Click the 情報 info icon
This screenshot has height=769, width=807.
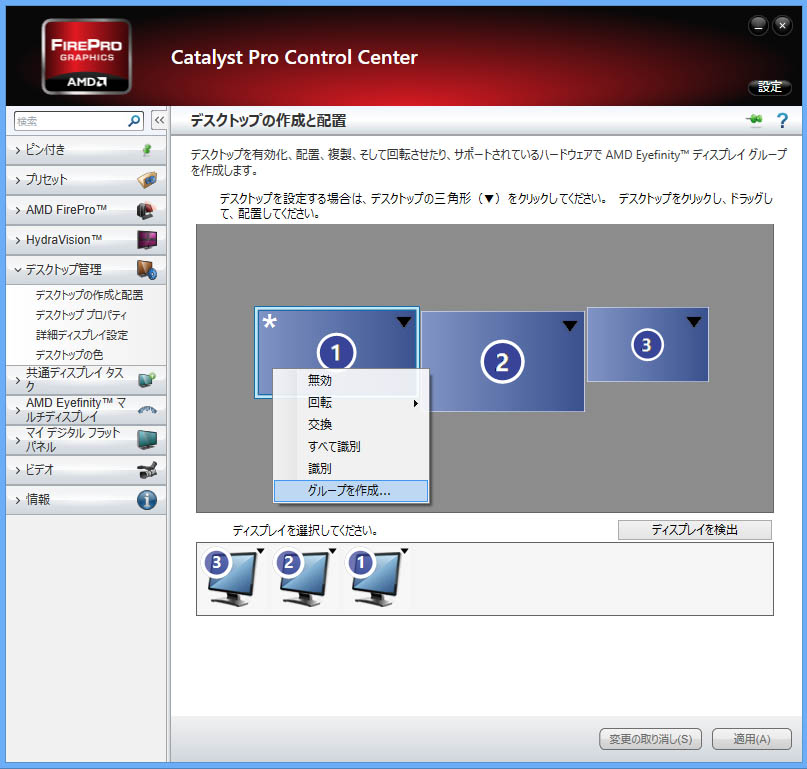click(x=147, y=500)
